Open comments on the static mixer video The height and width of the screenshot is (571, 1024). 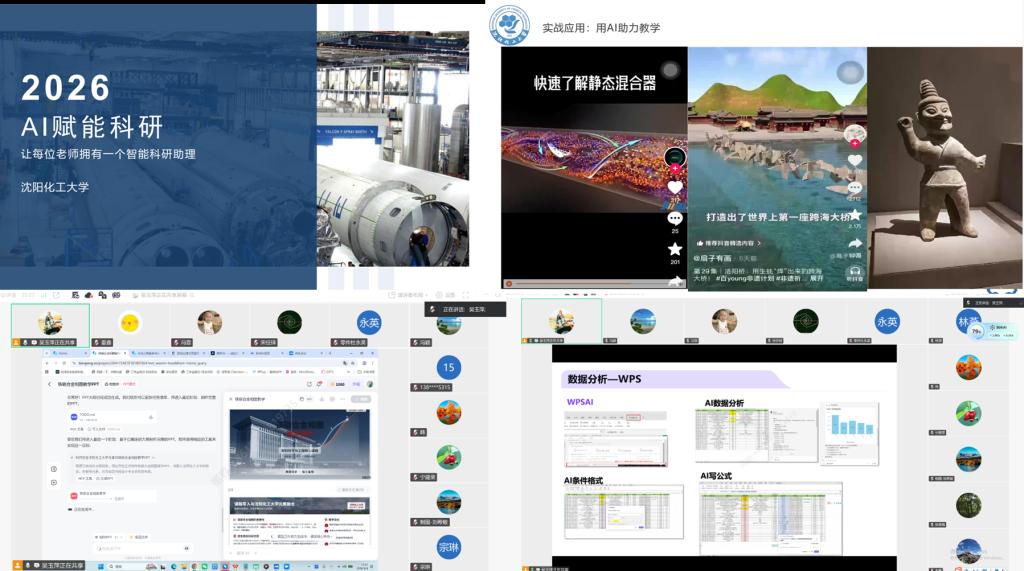tap(675, 217)
